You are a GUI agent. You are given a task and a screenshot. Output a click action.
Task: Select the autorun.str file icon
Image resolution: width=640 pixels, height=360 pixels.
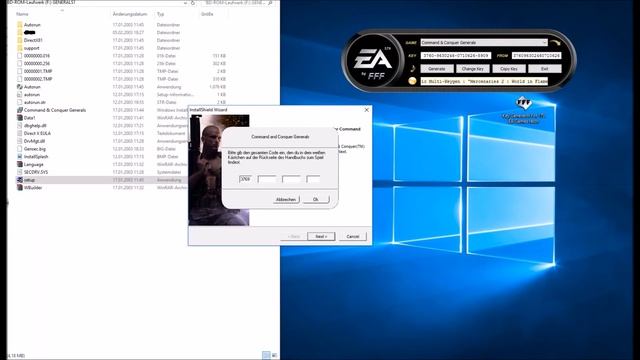click(20, 102)
